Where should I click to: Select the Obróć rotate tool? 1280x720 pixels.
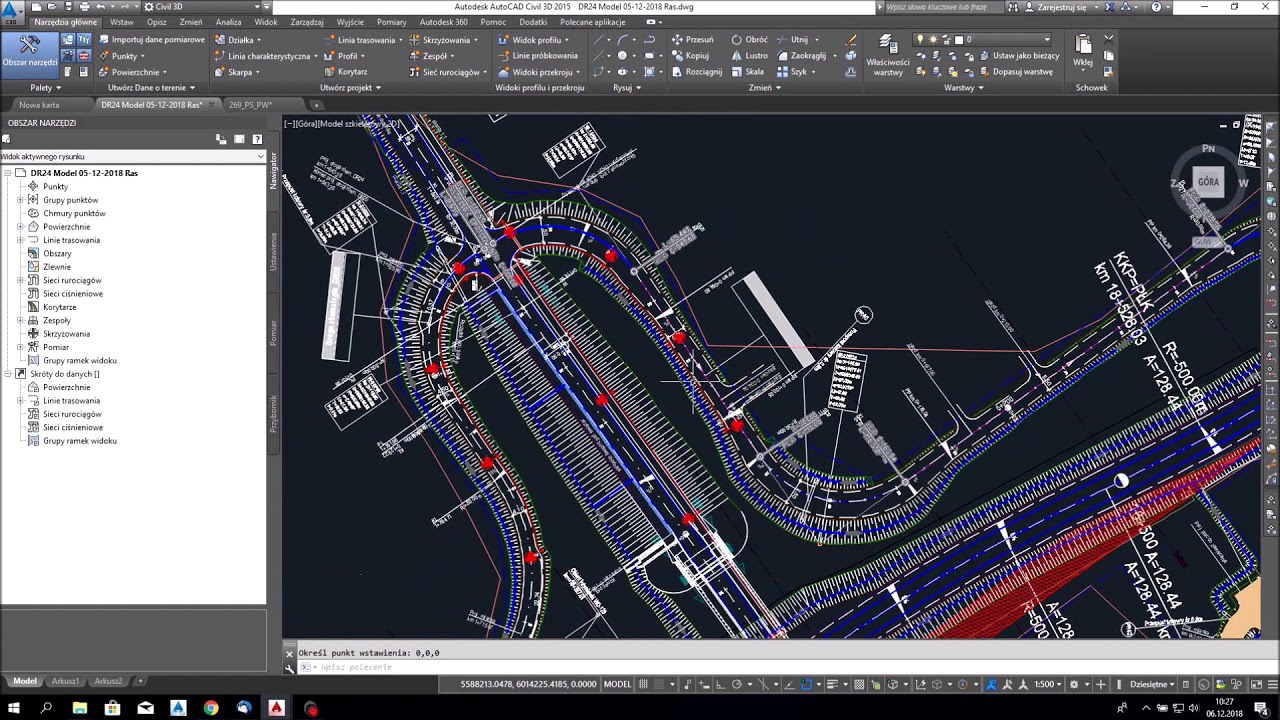coord(750,40)
